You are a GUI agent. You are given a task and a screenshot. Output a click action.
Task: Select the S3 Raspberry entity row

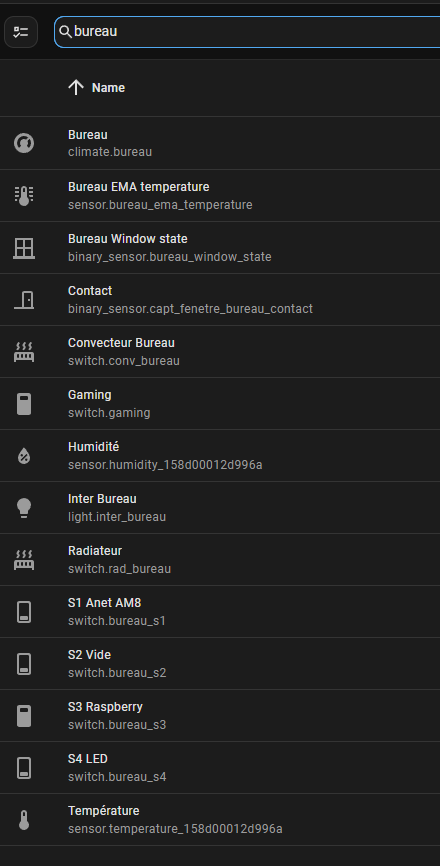click(220, 715)
